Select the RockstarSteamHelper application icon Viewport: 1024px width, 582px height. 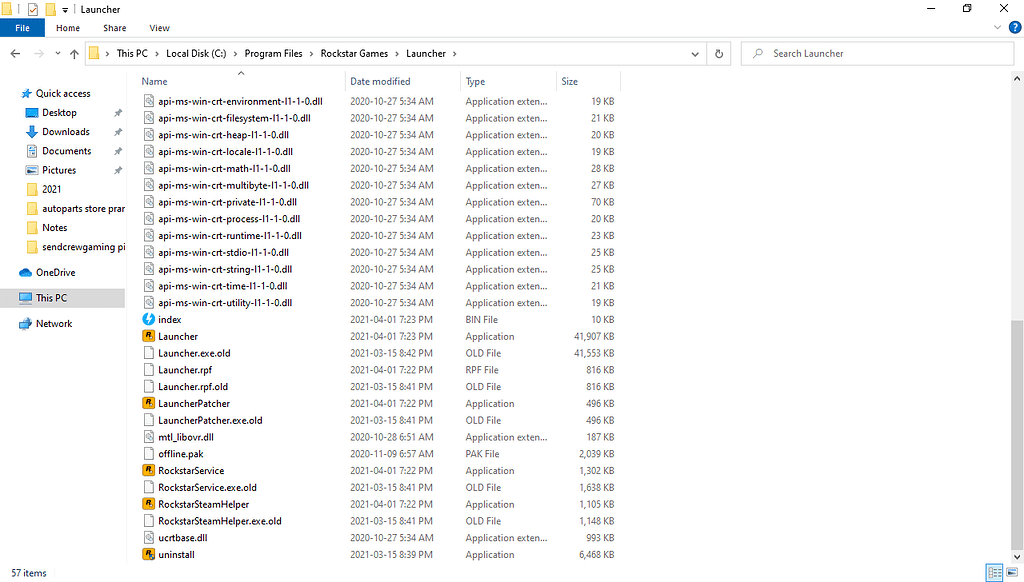[x=148, y=504]
